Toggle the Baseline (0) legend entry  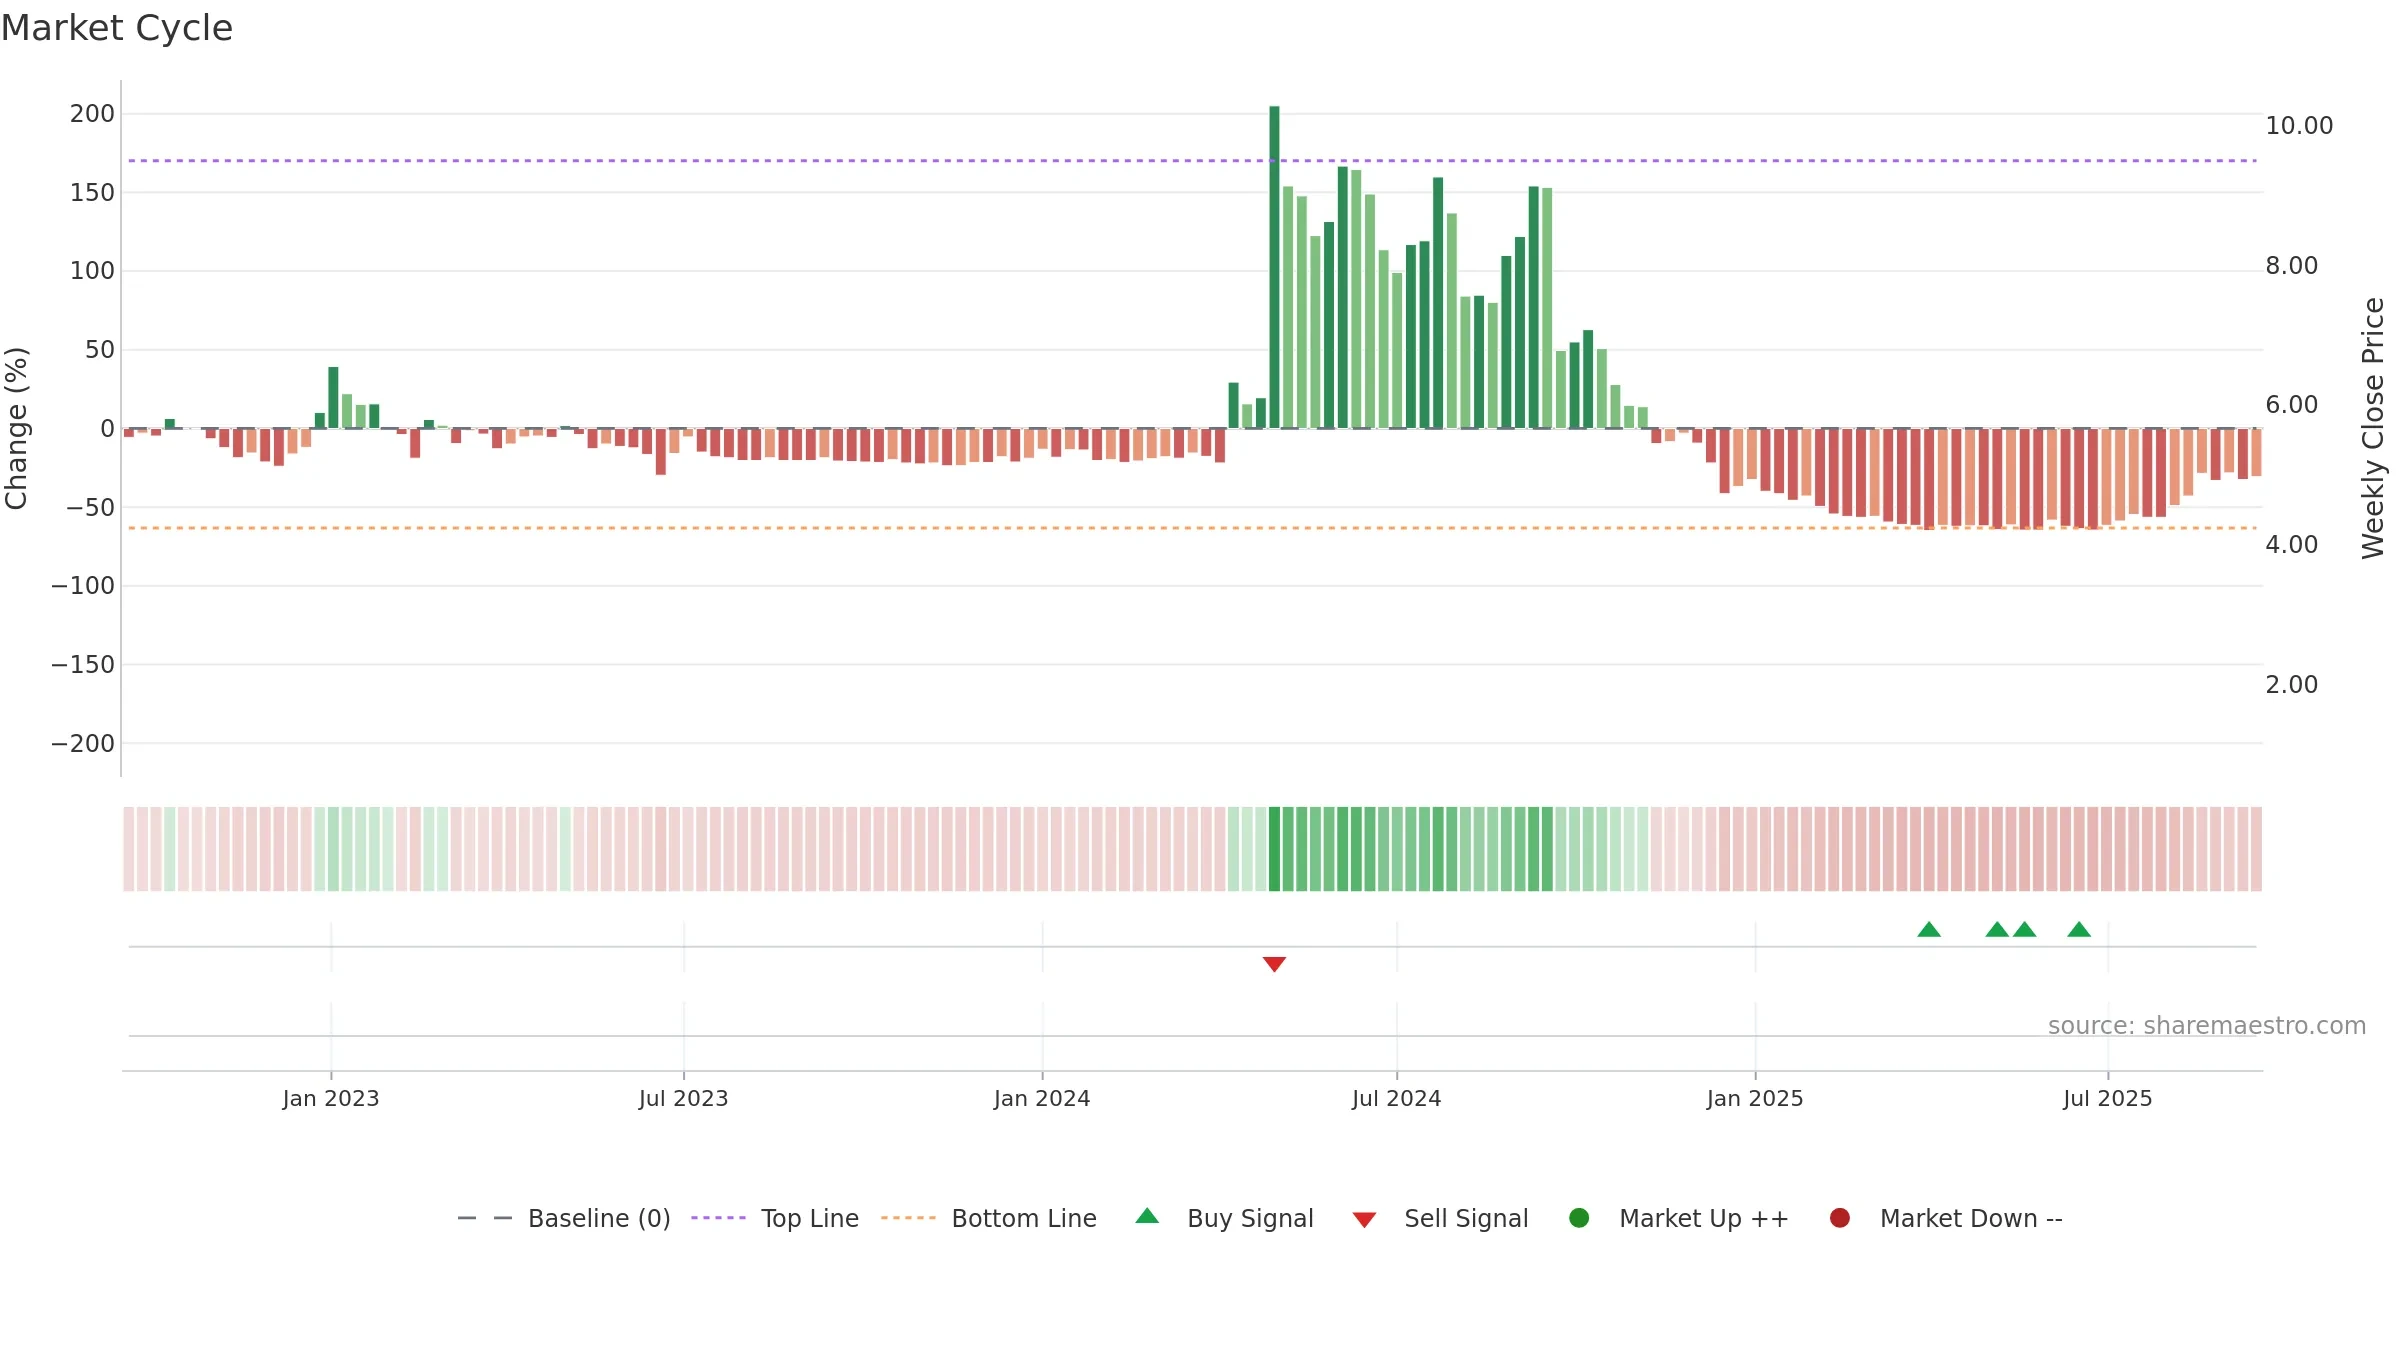coord(599,1219)
